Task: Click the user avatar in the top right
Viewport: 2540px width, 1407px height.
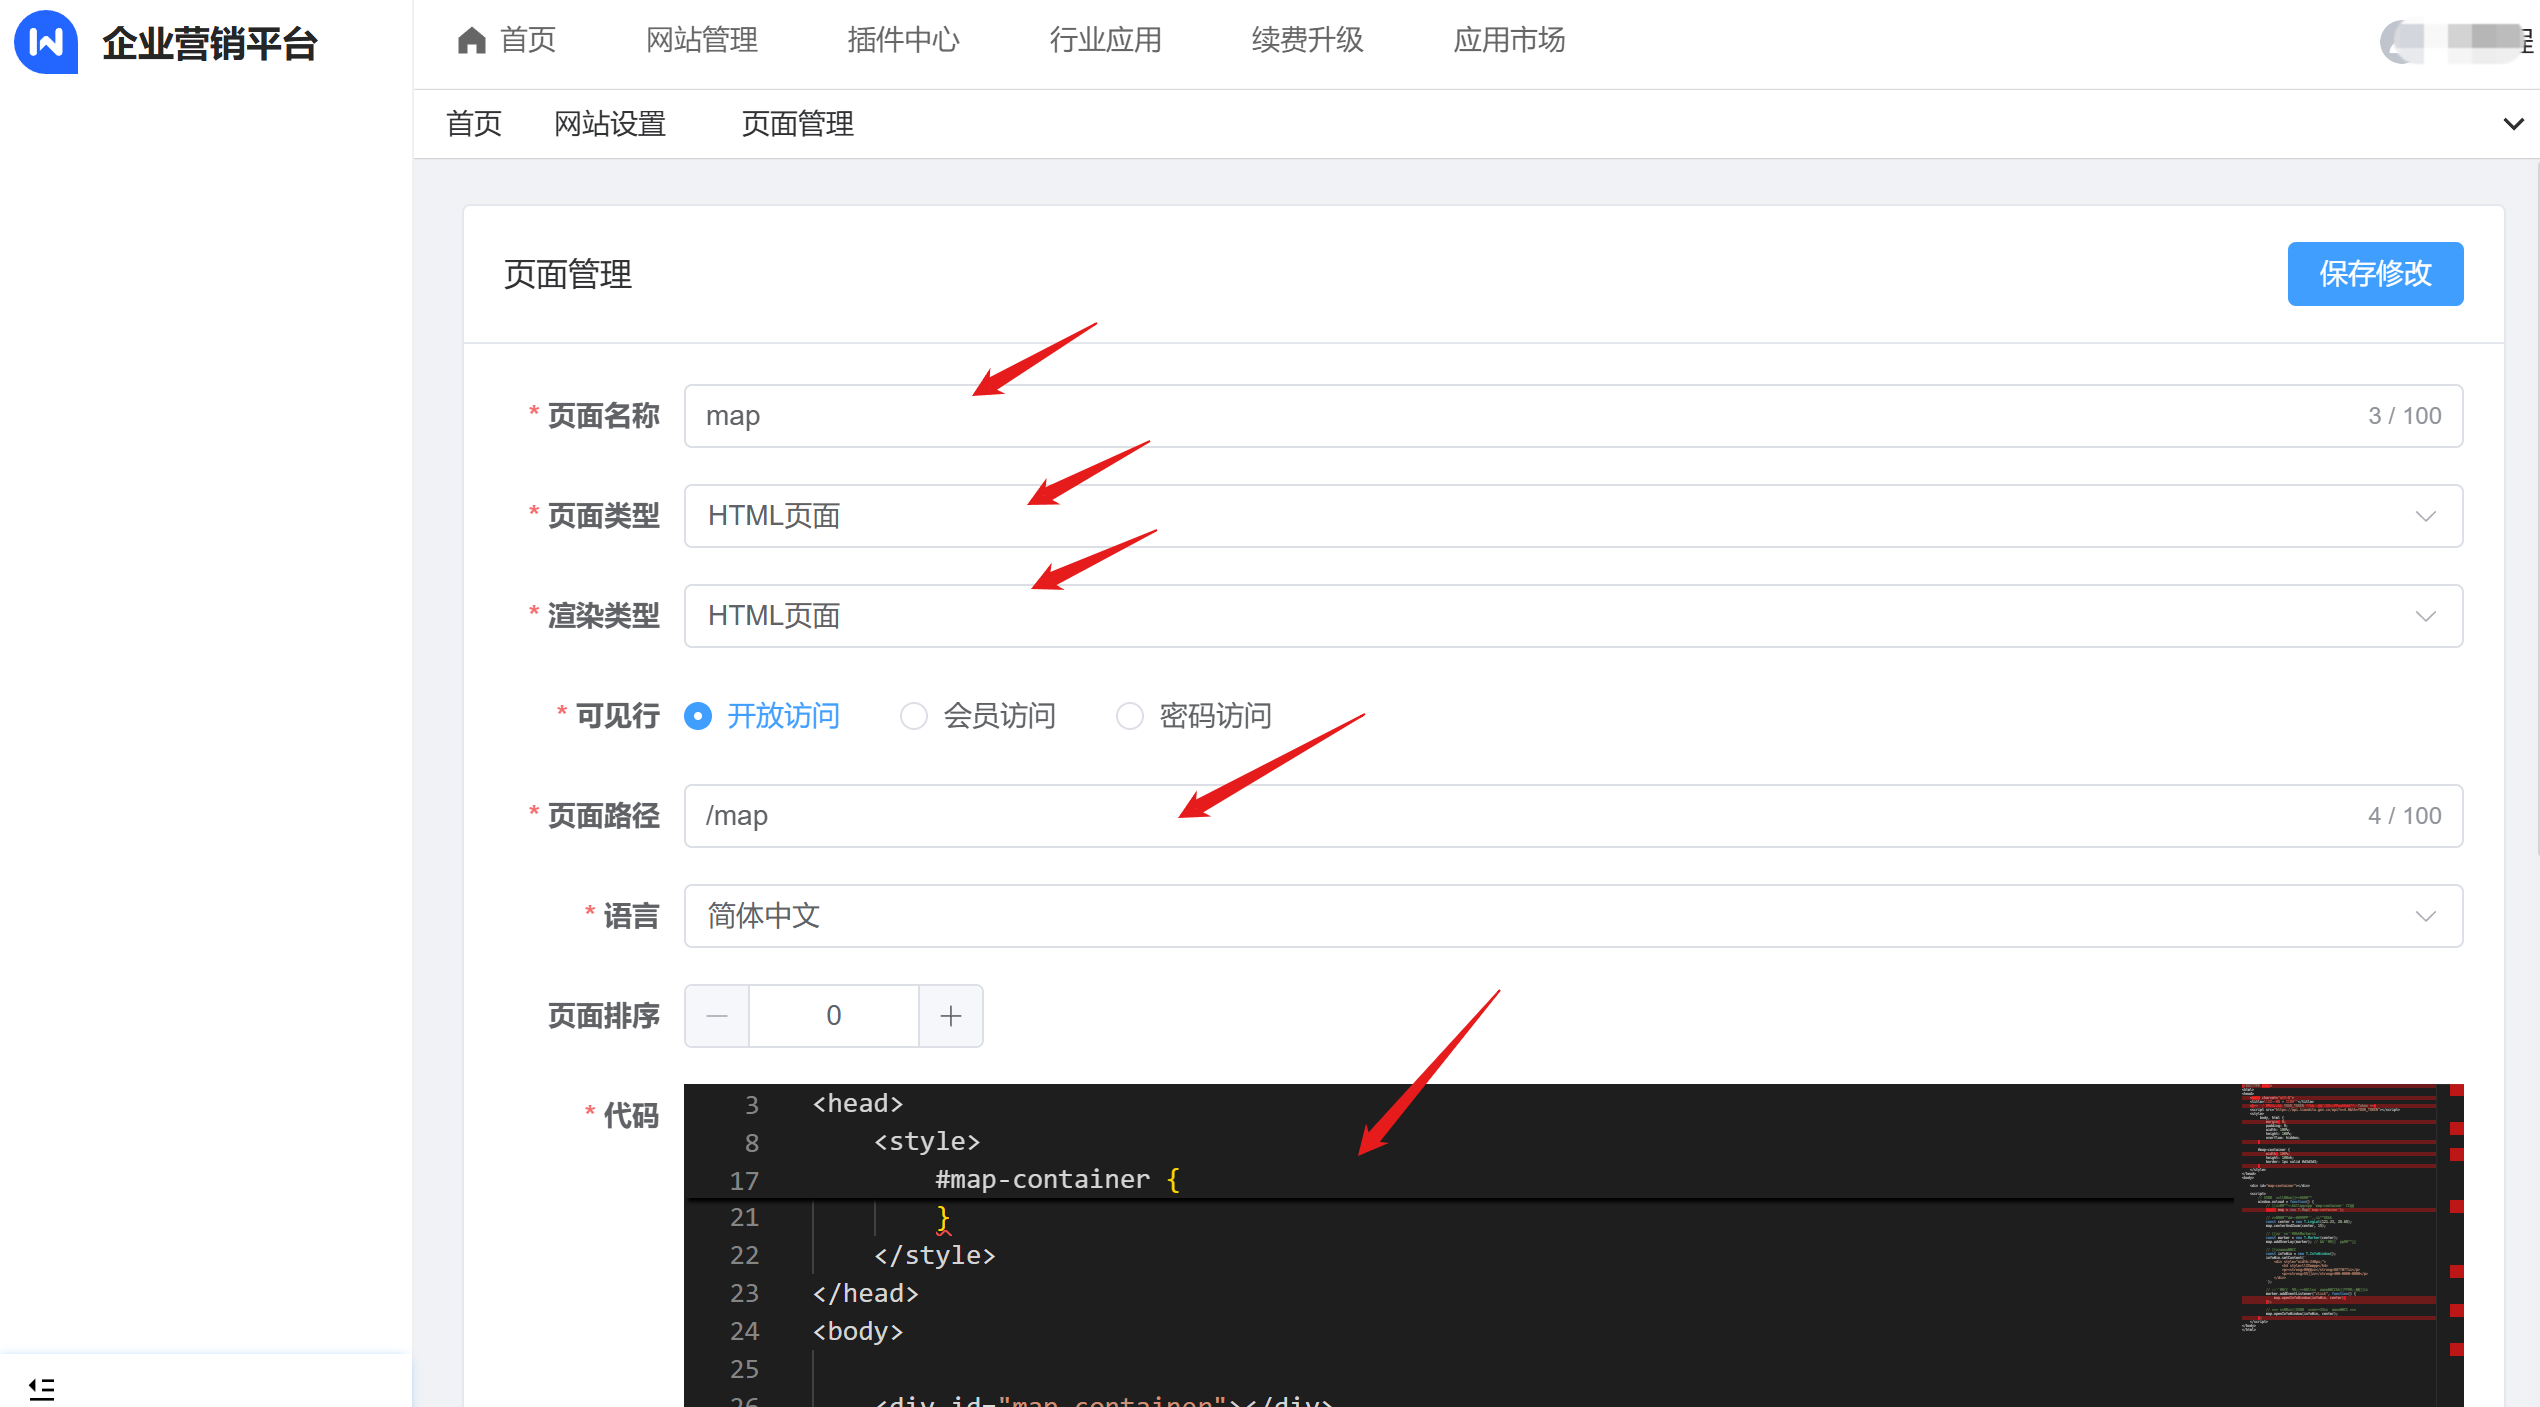Action: click(2400, 41)
